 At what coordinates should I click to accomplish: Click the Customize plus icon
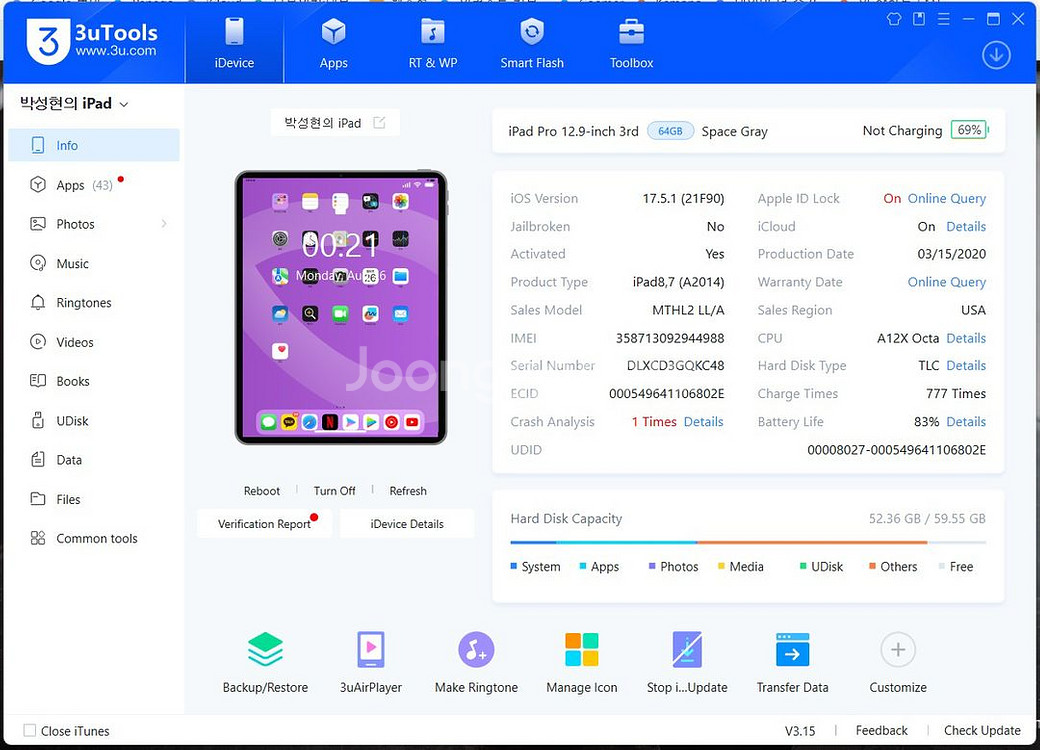897,651
